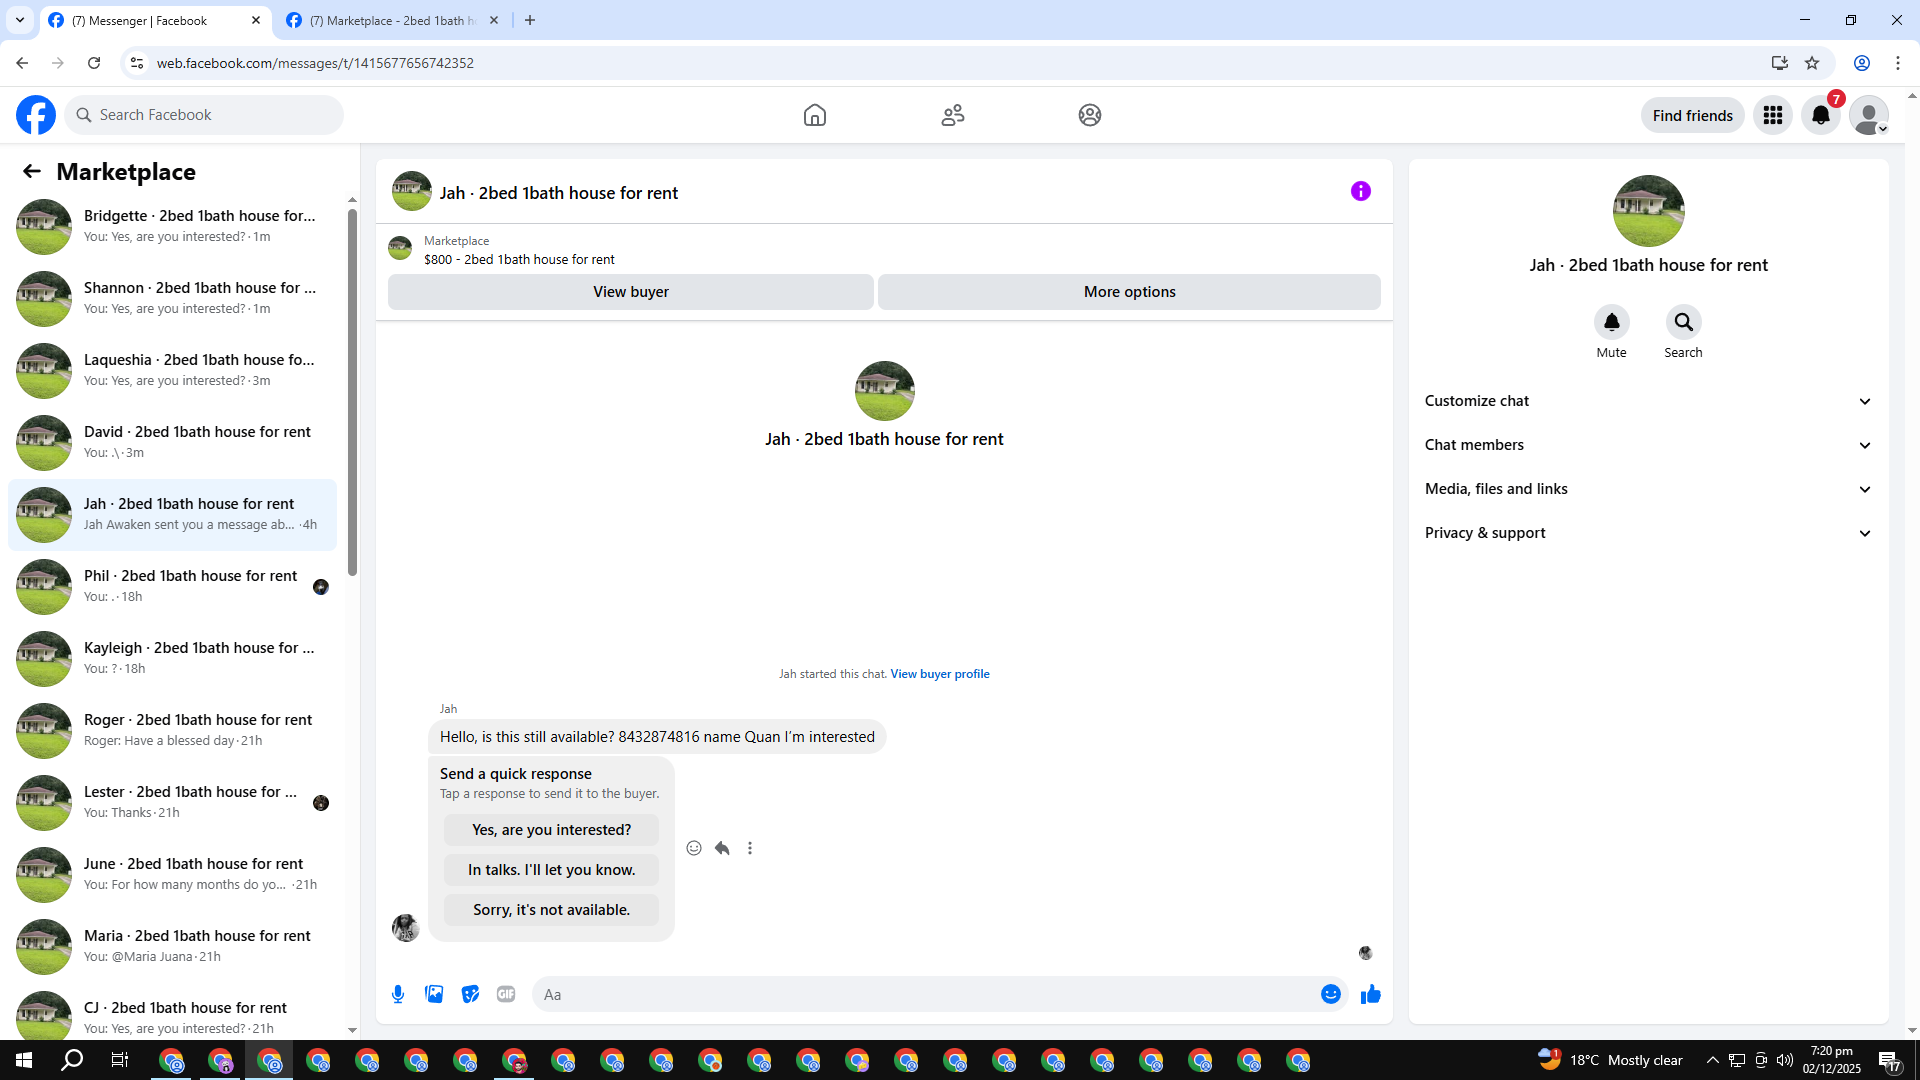
Task: Expand Media, files and links section
Action: pos(1648,489)
